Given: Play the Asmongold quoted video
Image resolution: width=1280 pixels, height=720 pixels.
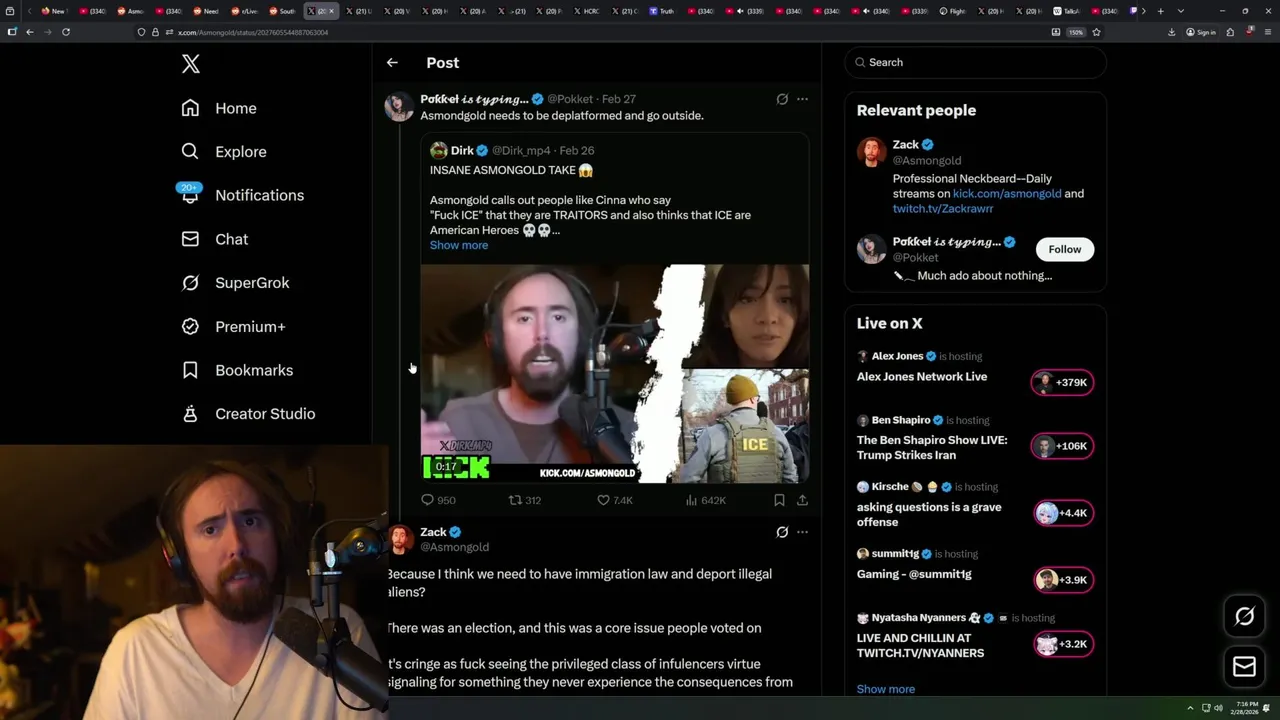Looking at the screenshot, I should (x=614, y=373).
